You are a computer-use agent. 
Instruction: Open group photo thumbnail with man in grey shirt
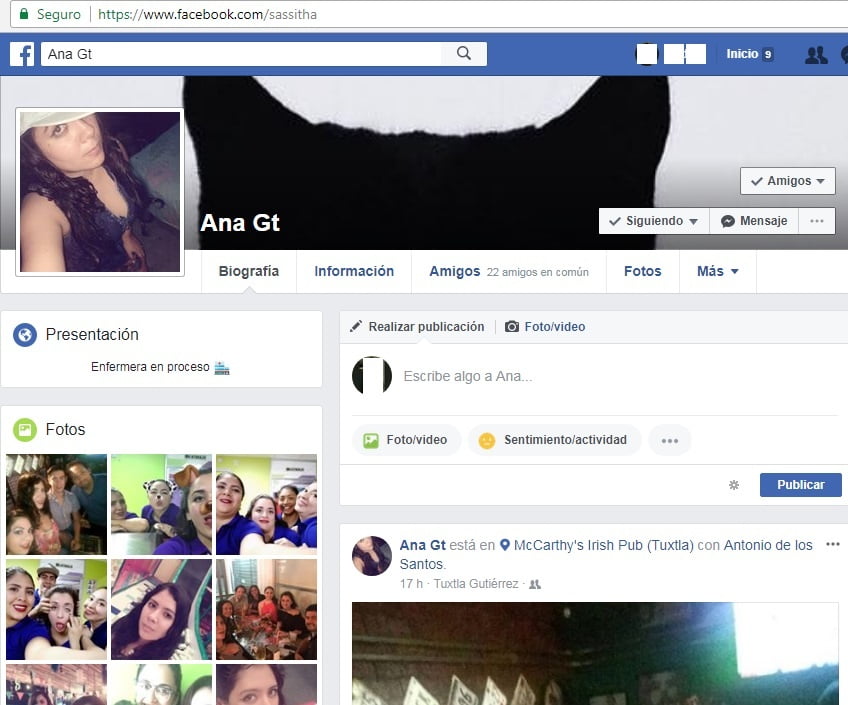(x=56, y=504)
